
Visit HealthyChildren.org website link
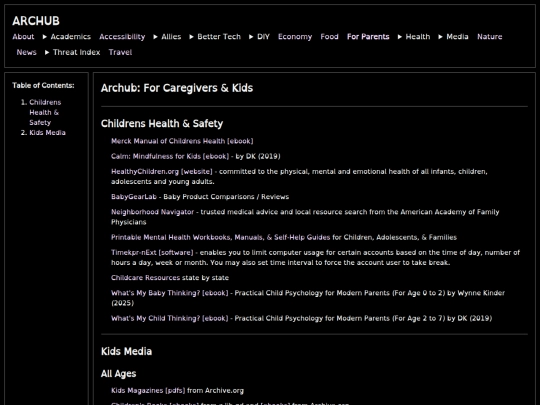pyautogui.click(x=162, y=172)
